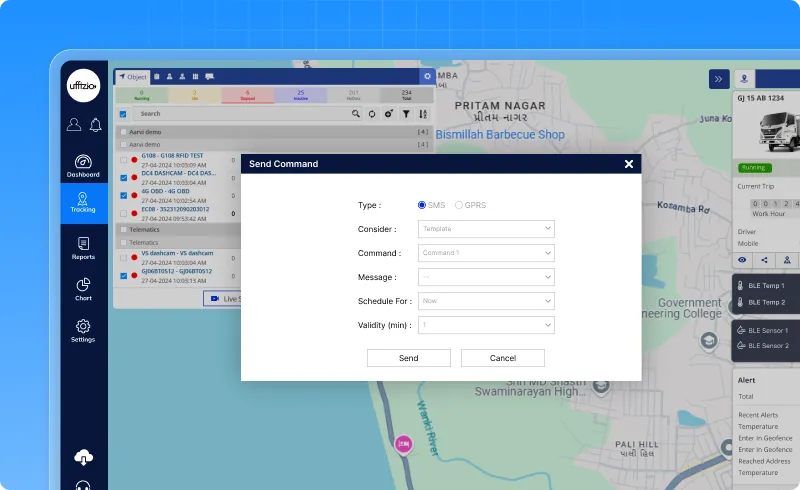The image size is (800, 490).
Task: Click the sort order icon
Action: pos(423,115)
